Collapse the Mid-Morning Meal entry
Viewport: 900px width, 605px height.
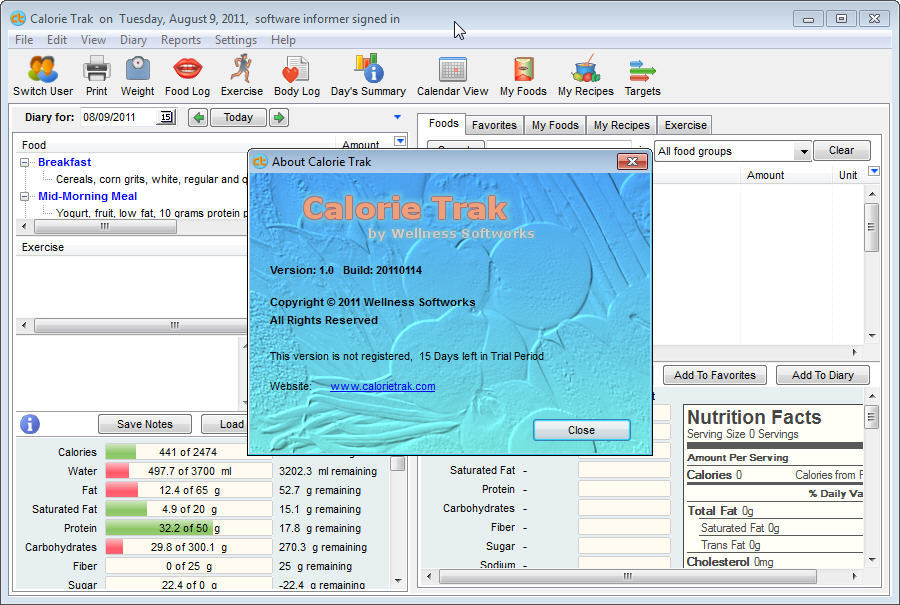click(x=23, y=196)
